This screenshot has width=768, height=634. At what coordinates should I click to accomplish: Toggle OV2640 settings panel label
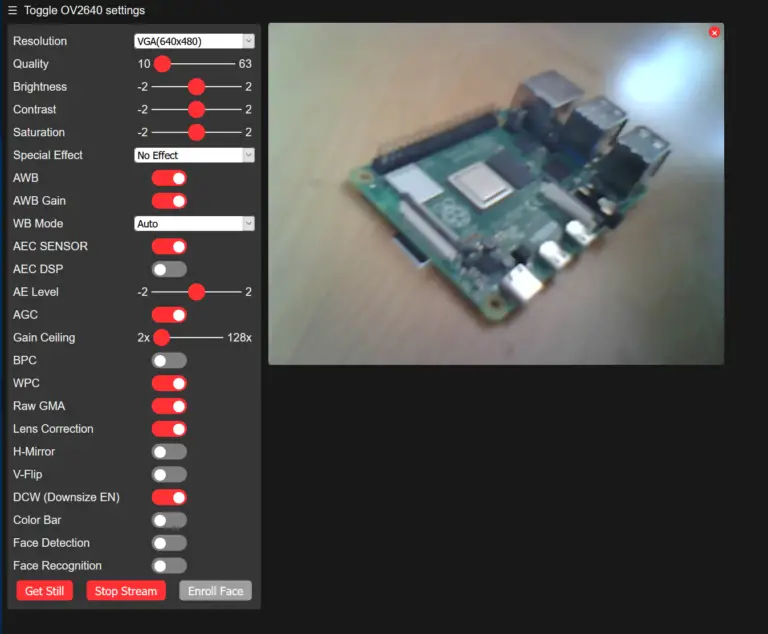[x=84, y=10]
